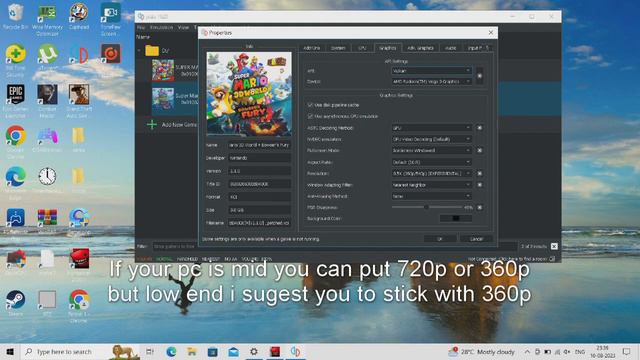Reset FSR Sharpness to default

(480, 207)
